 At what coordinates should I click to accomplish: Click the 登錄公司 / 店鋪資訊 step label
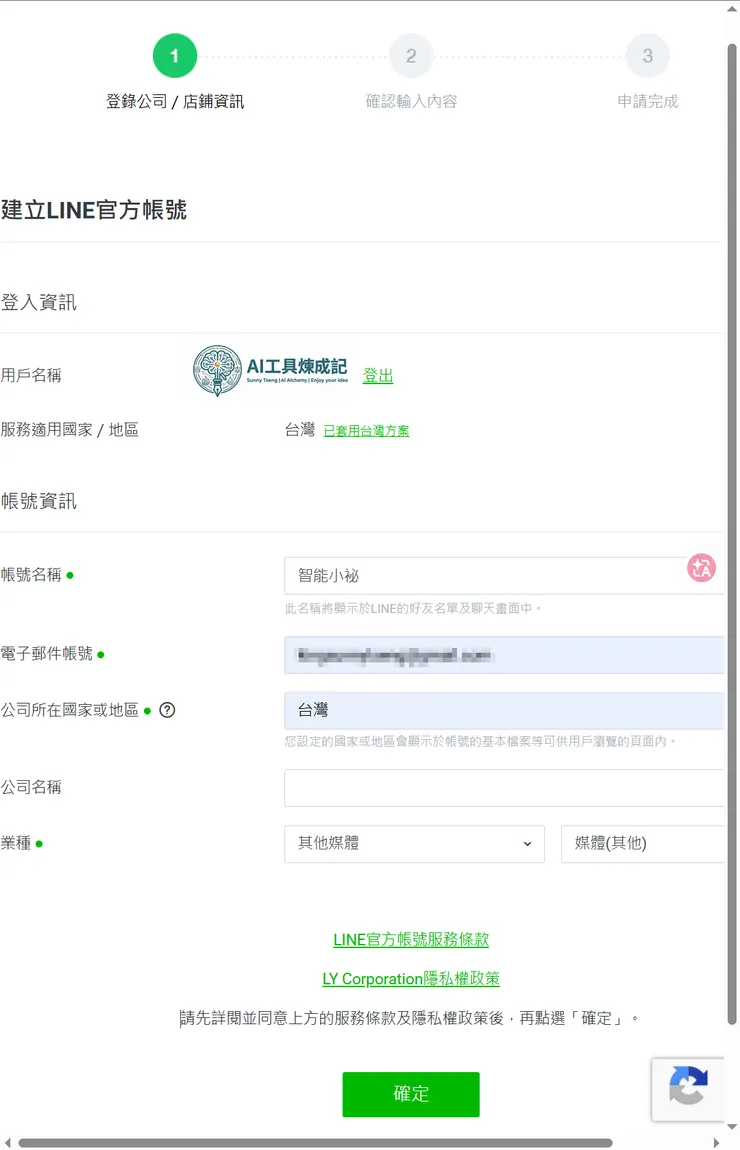click(x=175, y=101)
